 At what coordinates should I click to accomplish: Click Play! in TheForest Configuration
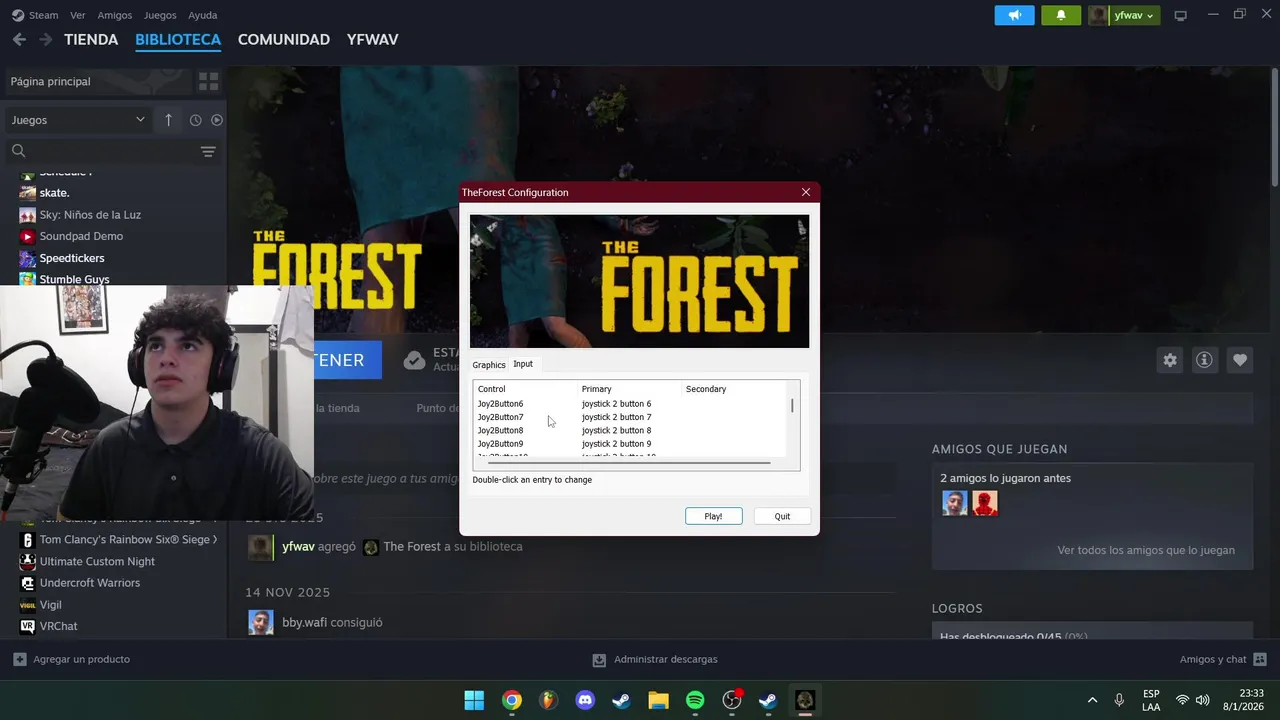tap(713, 516)
